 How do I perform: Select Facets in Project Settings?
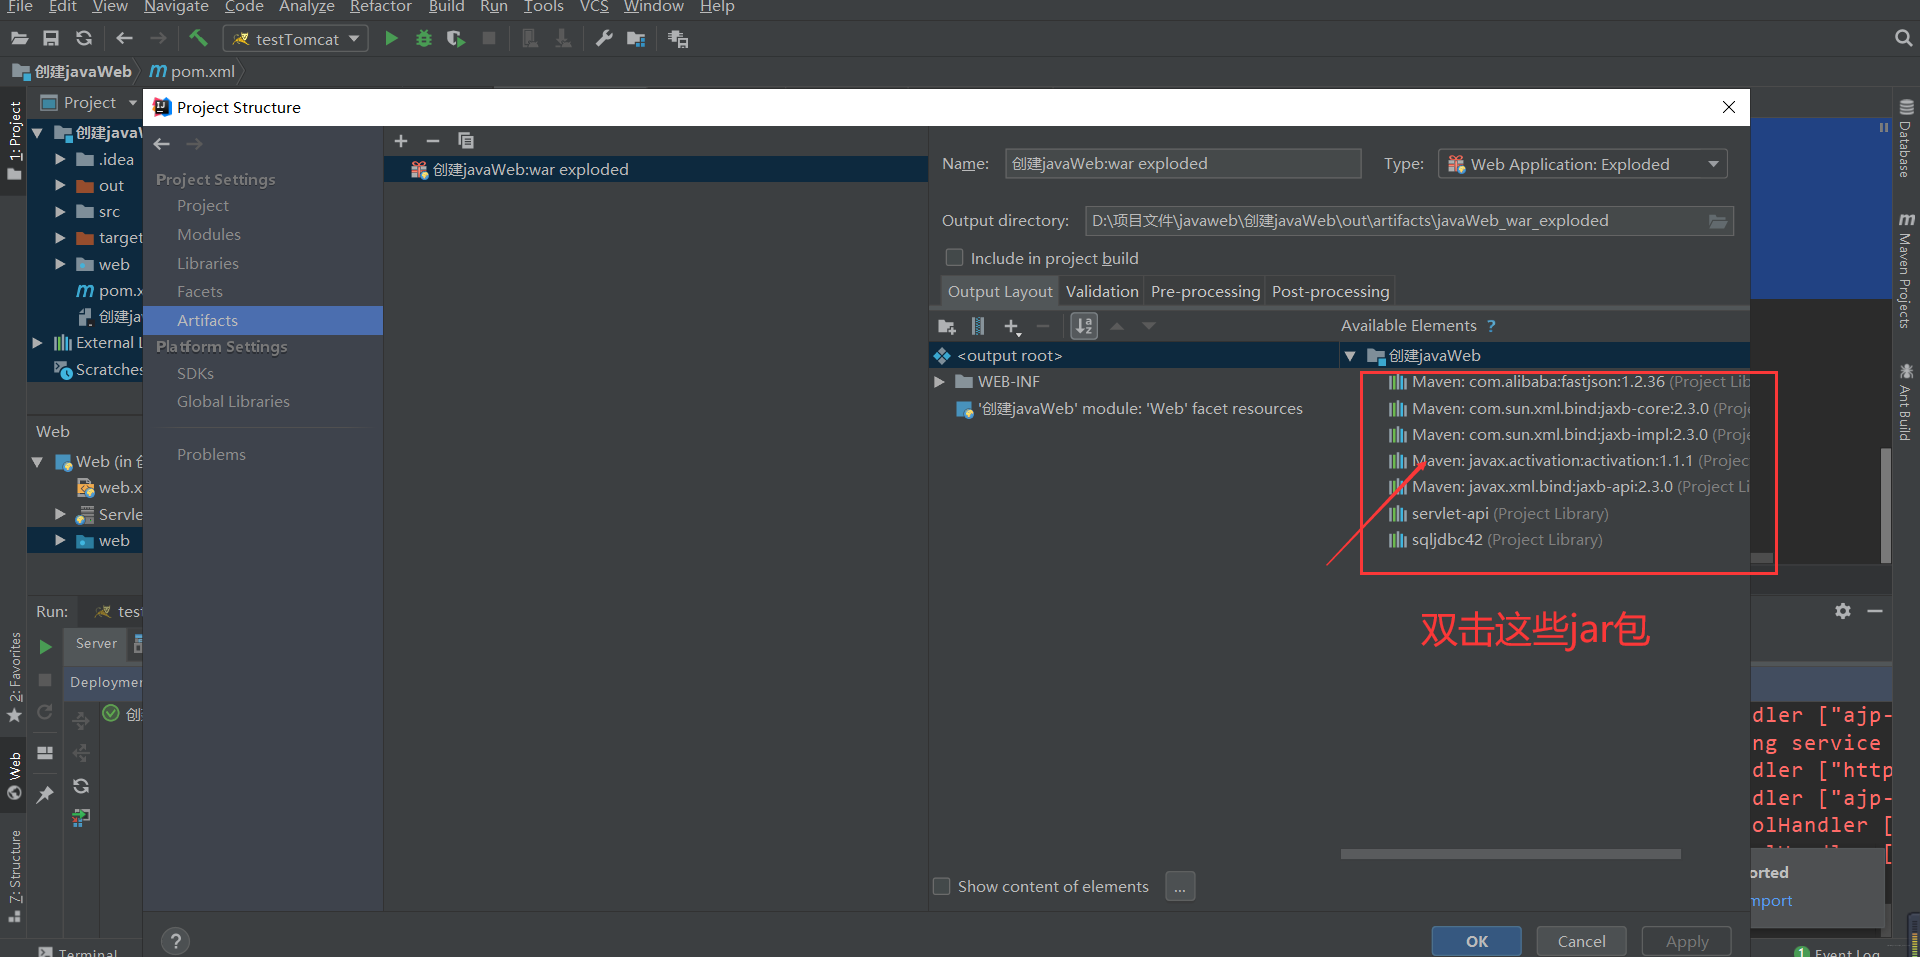click(x=200, y=291)
